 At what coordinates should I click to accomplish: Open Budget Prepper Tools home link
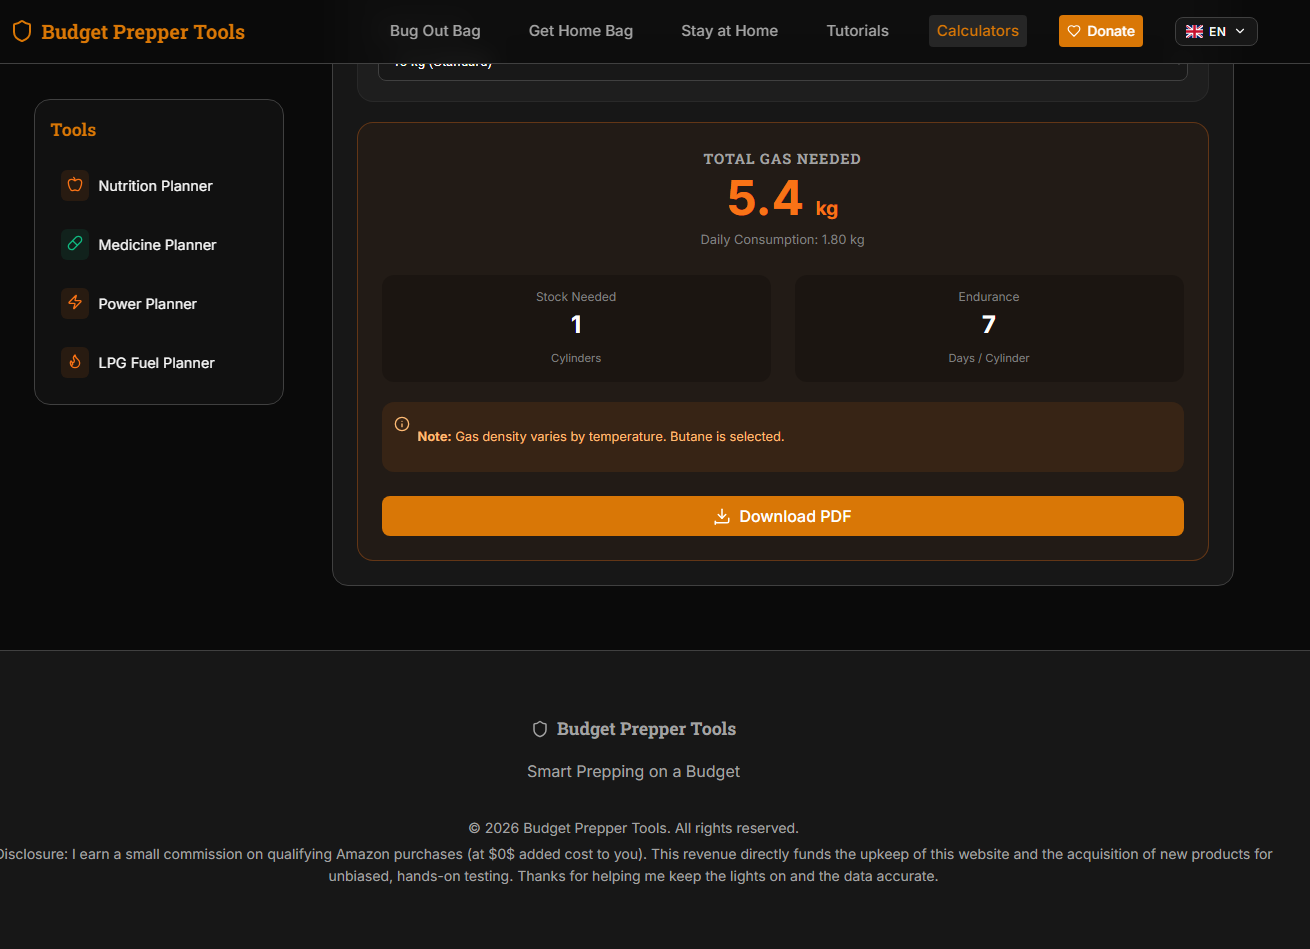coord(129,31)
